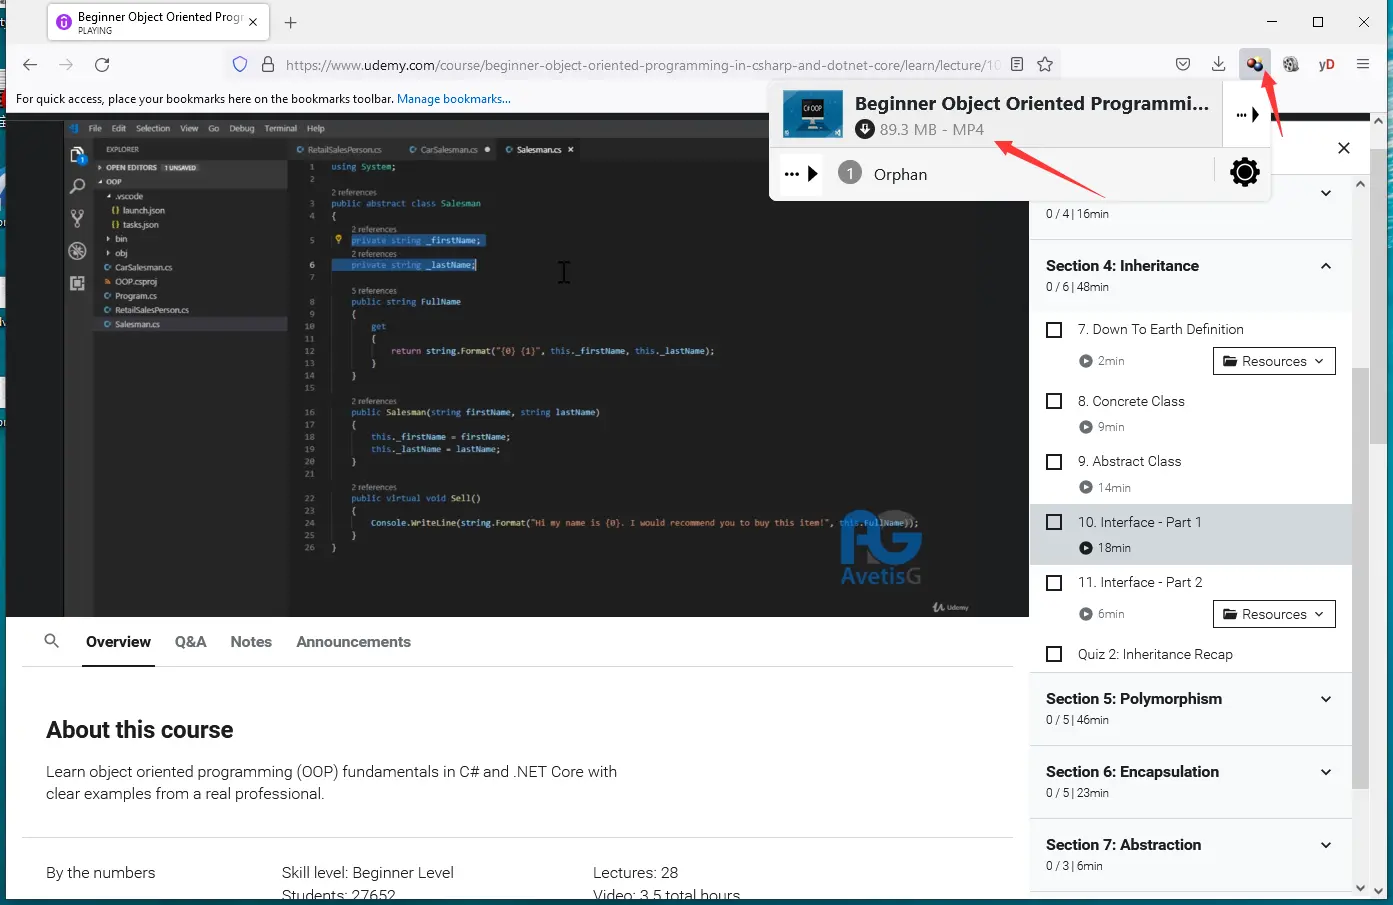Image resolution: width=1393 pixels, height=905 pixels.
Task: Open the Source Control icon in VS Code
Action: [x=77, y=217]
